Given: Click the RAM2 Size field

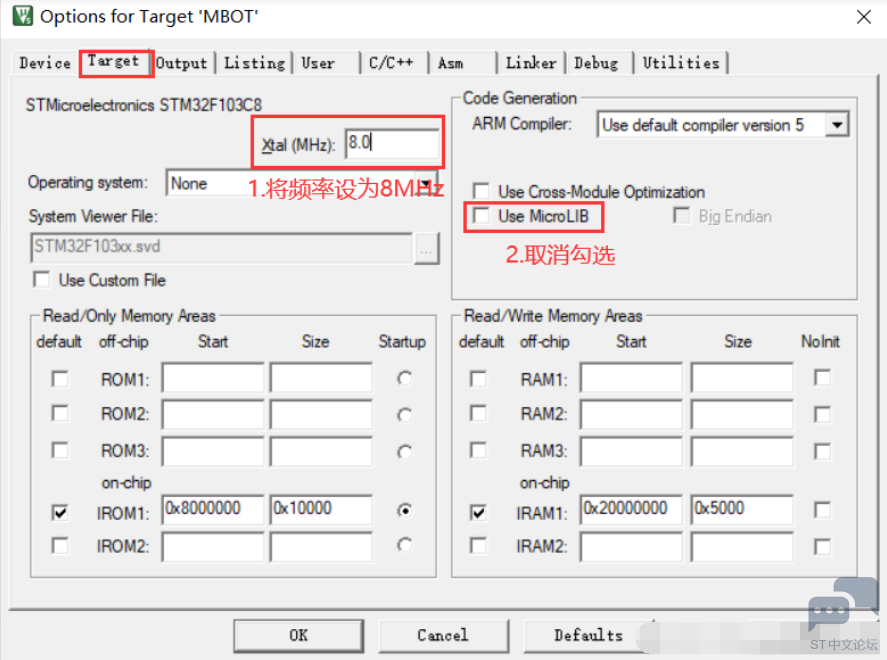Looking at the screenshot, I should tap(742, 415).
